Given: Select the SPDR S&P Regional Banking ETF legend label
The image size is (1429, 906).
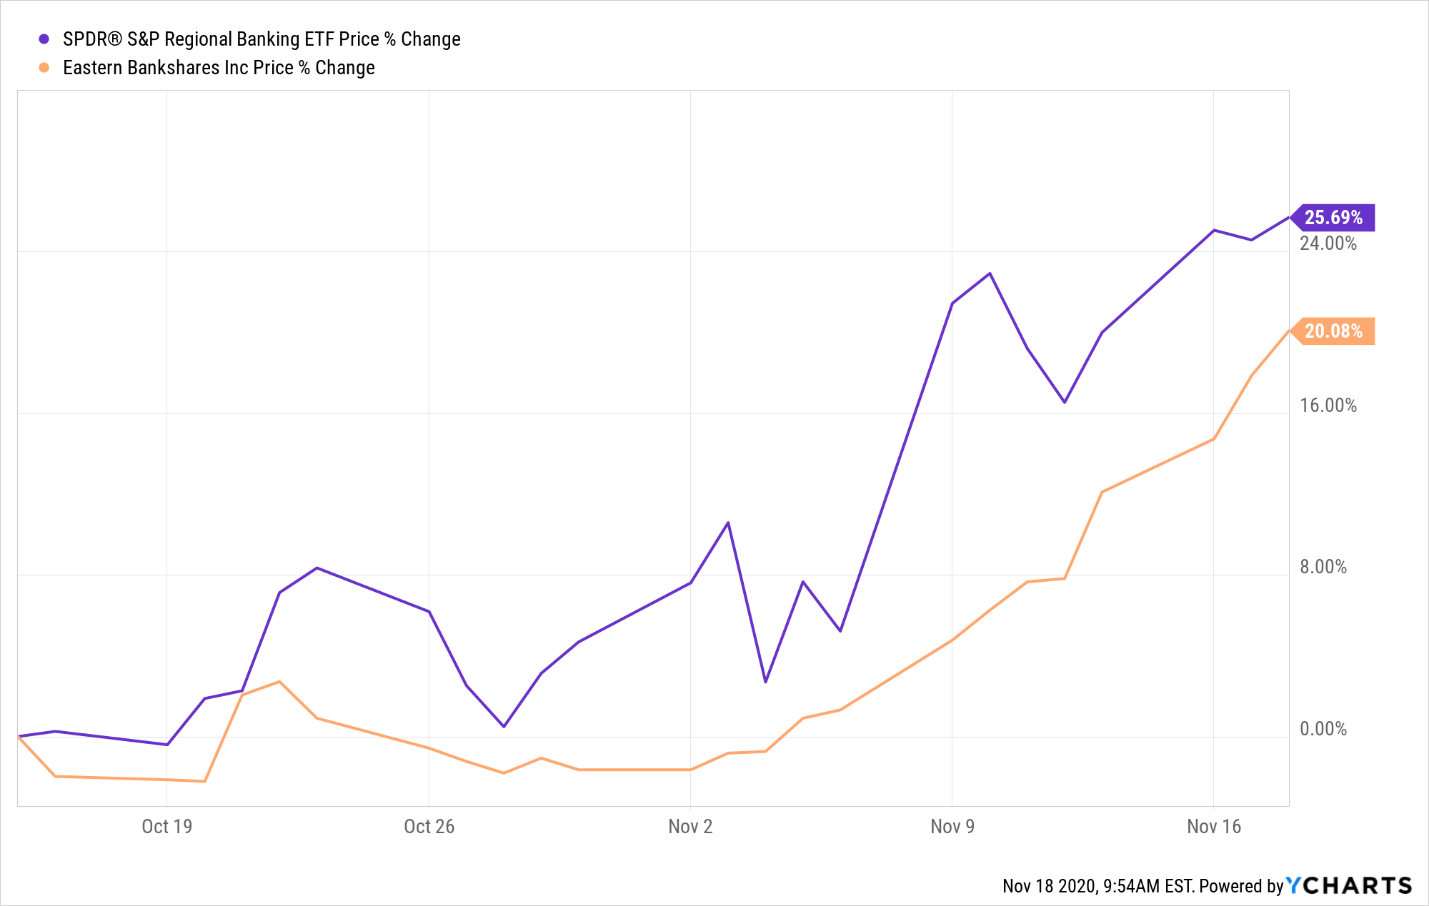Looking at the screenshot, I should click(x=261, y=40).
